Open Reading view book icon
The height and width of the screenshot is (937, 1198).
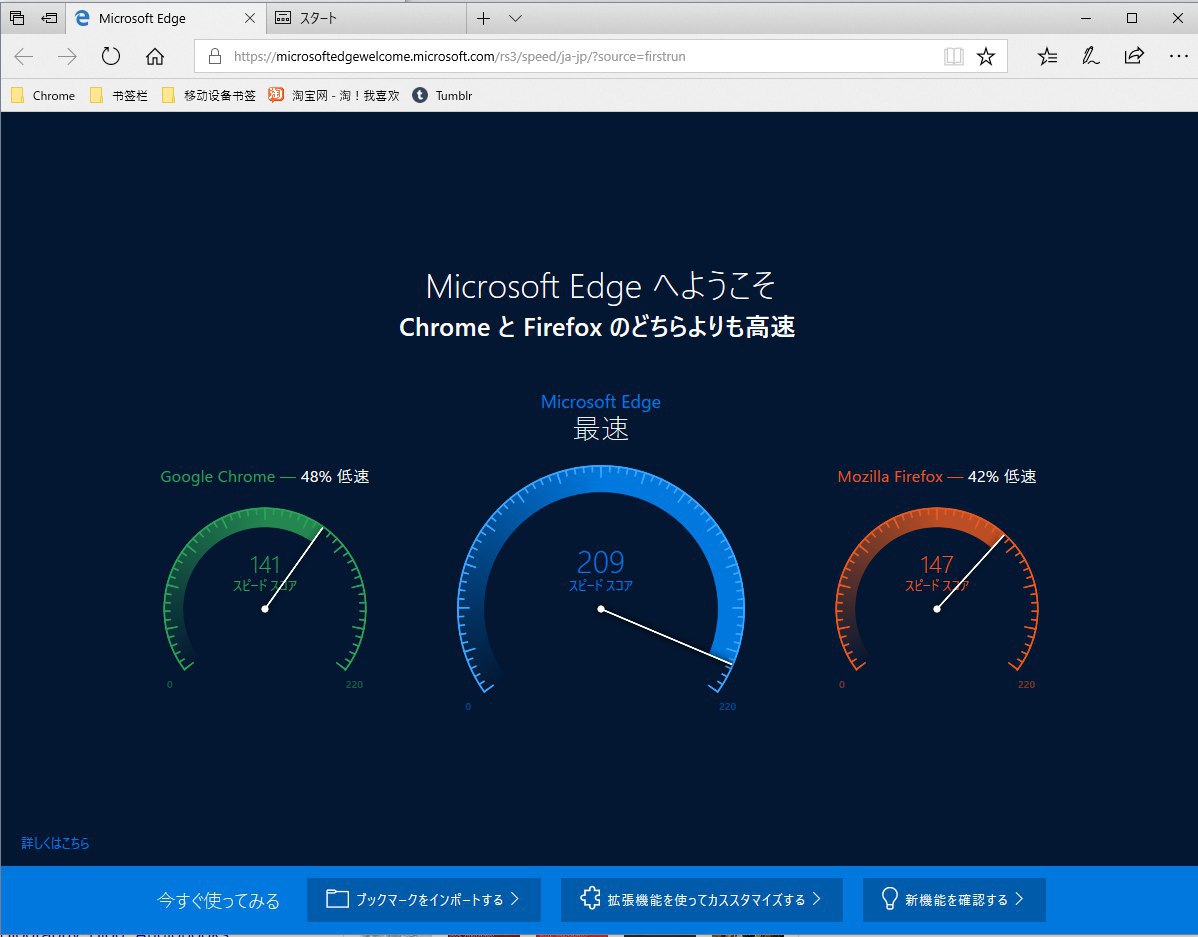(954, 57)
